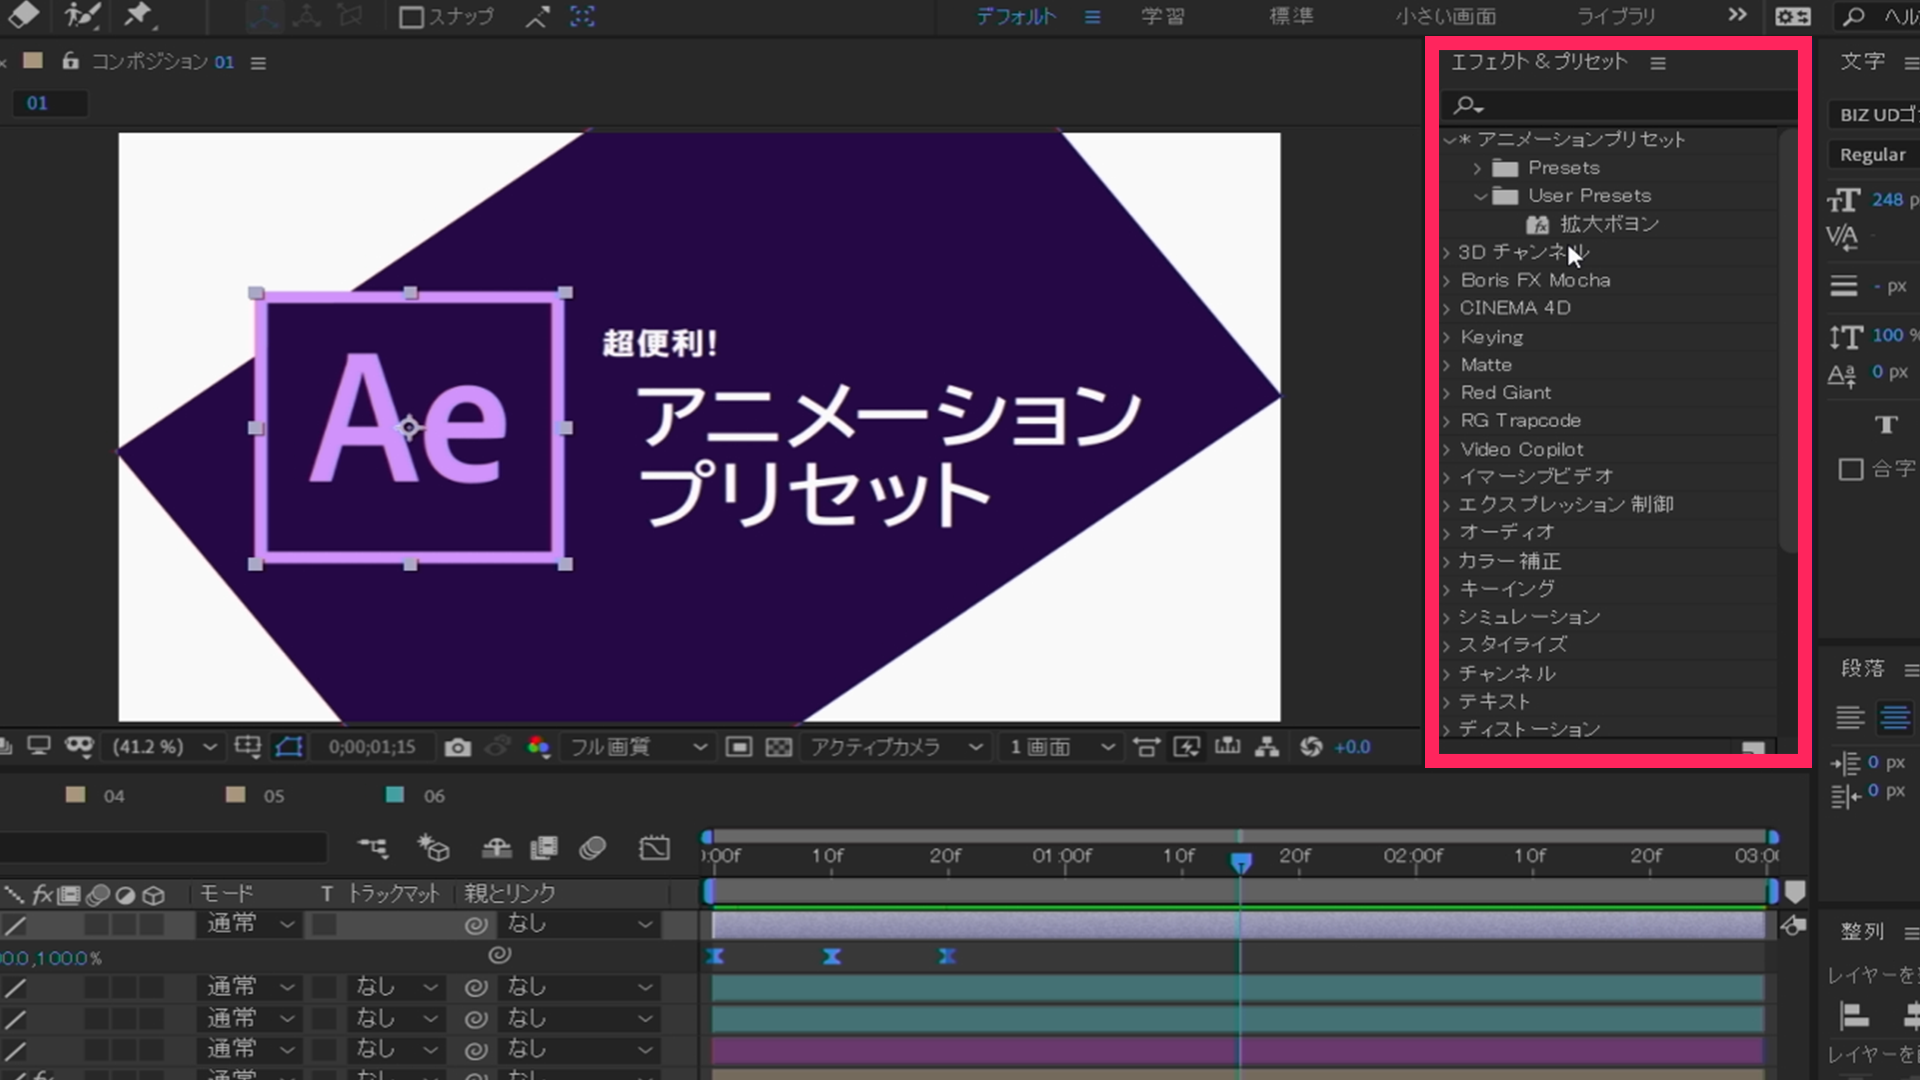Select the second keyframe in timeline
Screen dimensions: 1920x1080
click(x=831, y=957)
